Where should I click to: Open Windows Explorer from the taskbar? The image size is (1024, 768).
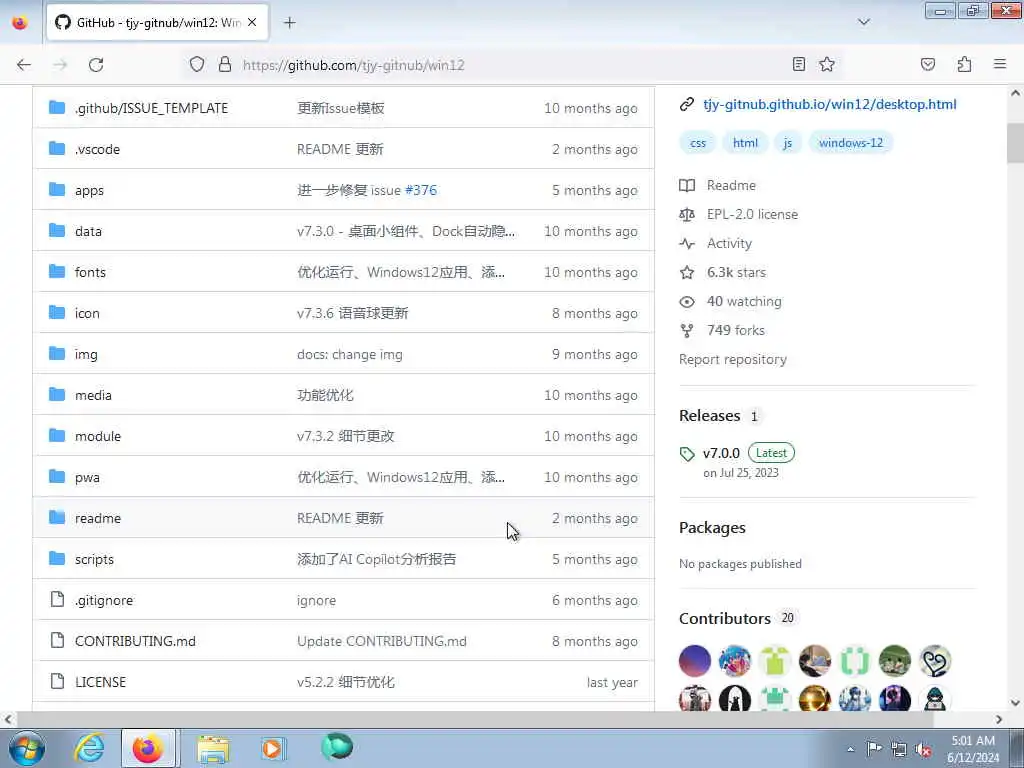point(213,748)
